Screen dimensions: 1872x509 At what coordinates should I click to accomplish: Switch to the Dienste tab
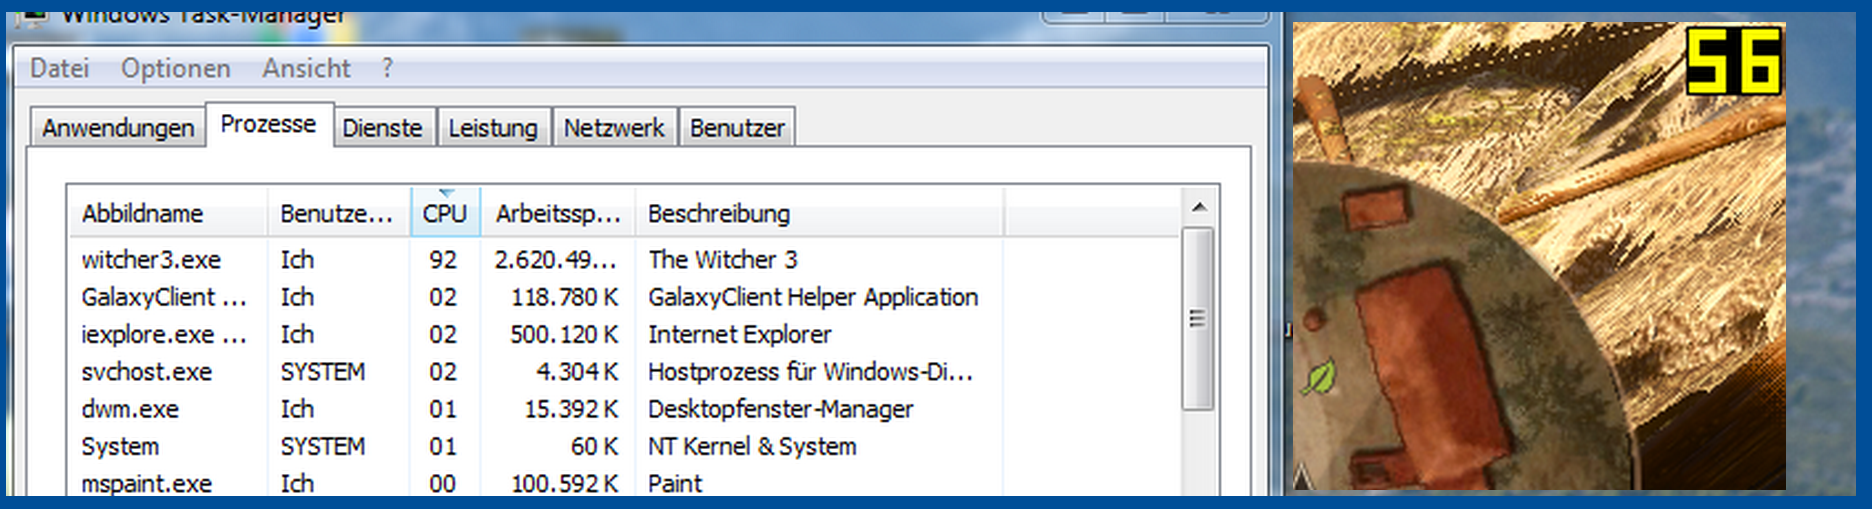pos(383,128)
